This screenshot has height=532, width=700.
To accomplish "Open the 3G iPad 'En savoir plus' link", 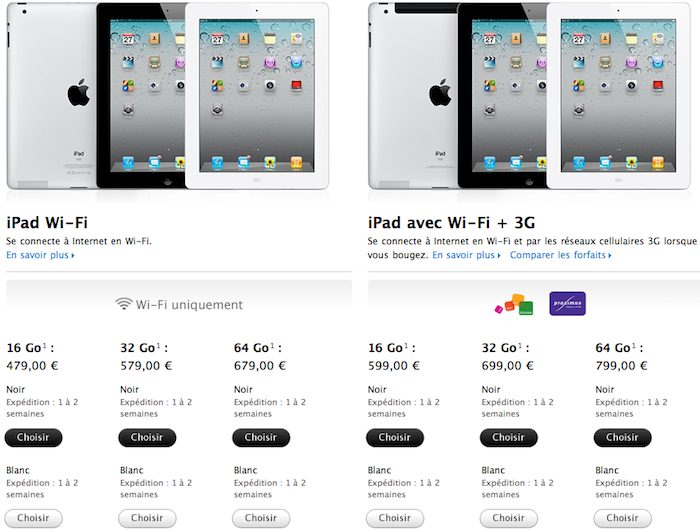I will pos(467,255).
